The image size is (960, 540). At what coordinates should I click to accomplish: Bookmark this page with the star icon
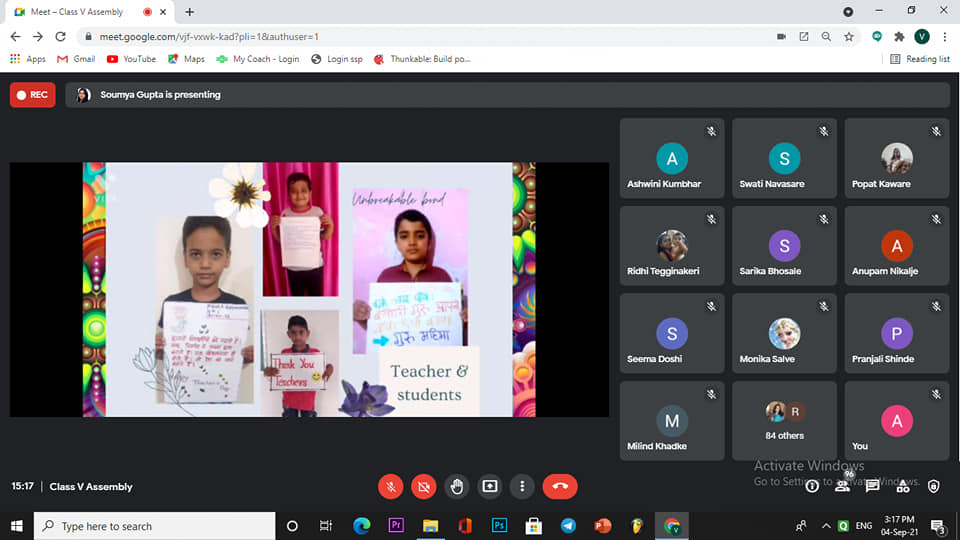[x=849, y=37]
